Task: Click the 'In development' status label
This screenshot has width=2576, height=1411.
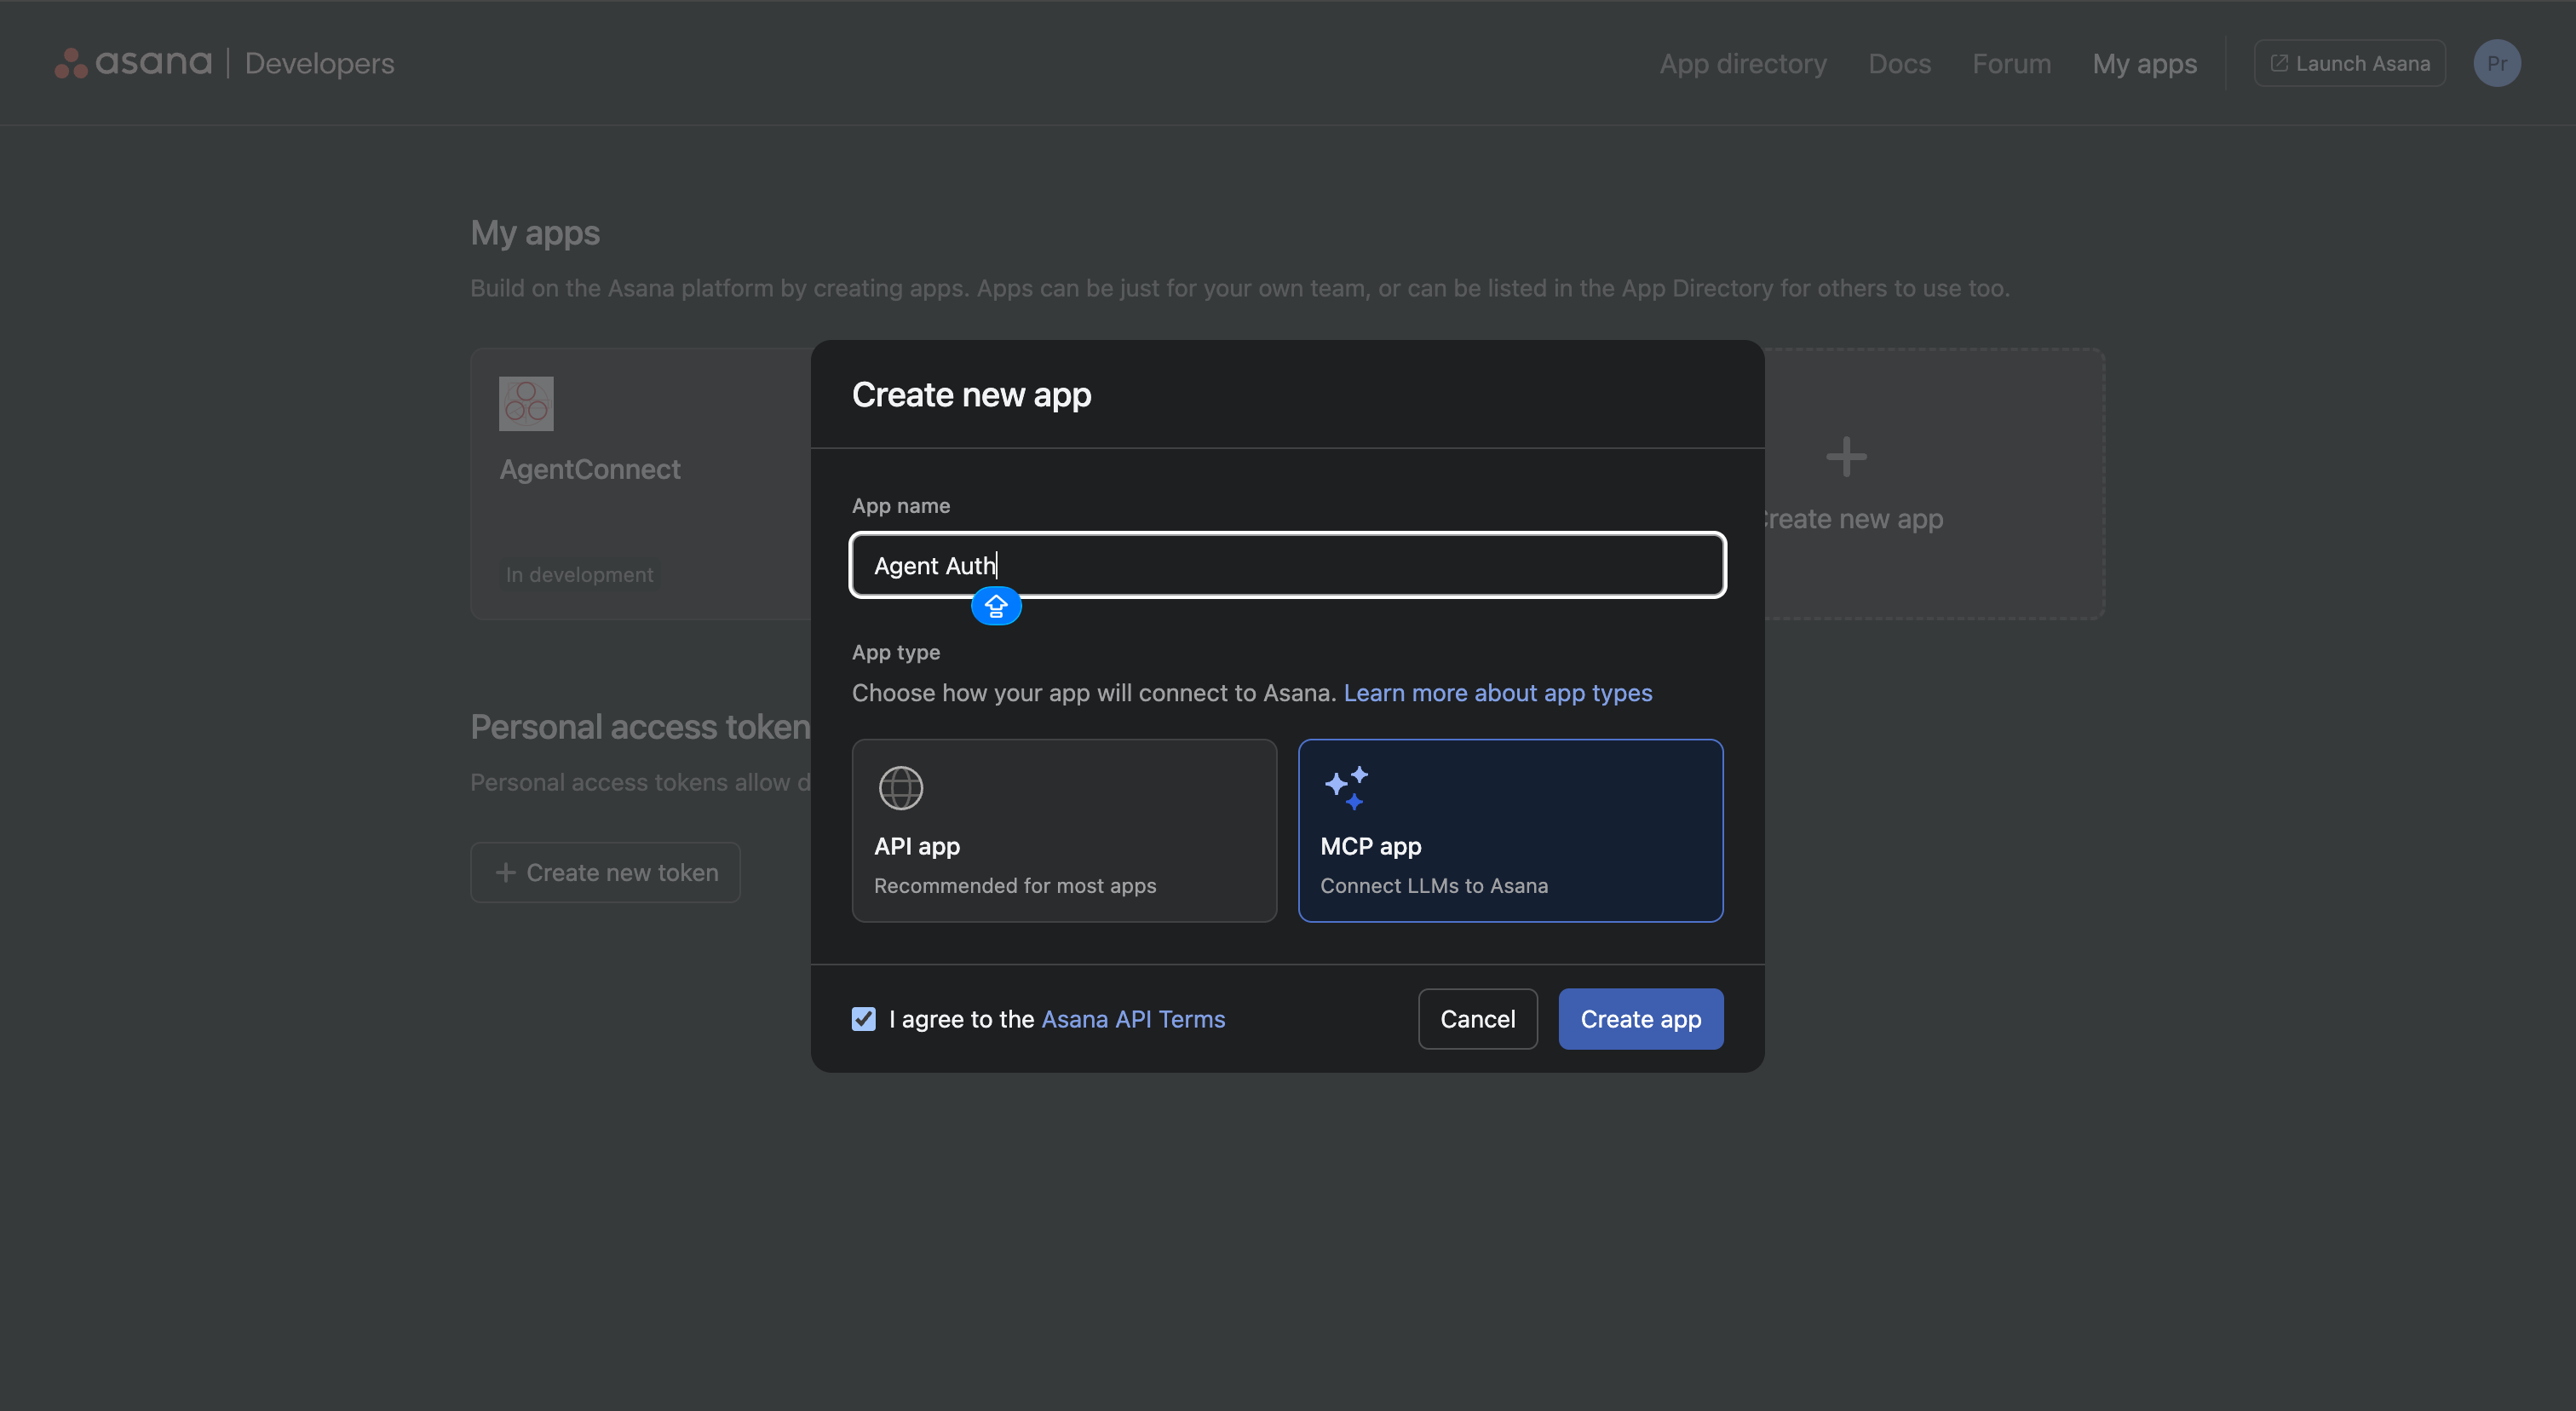Action: [579, 575]
